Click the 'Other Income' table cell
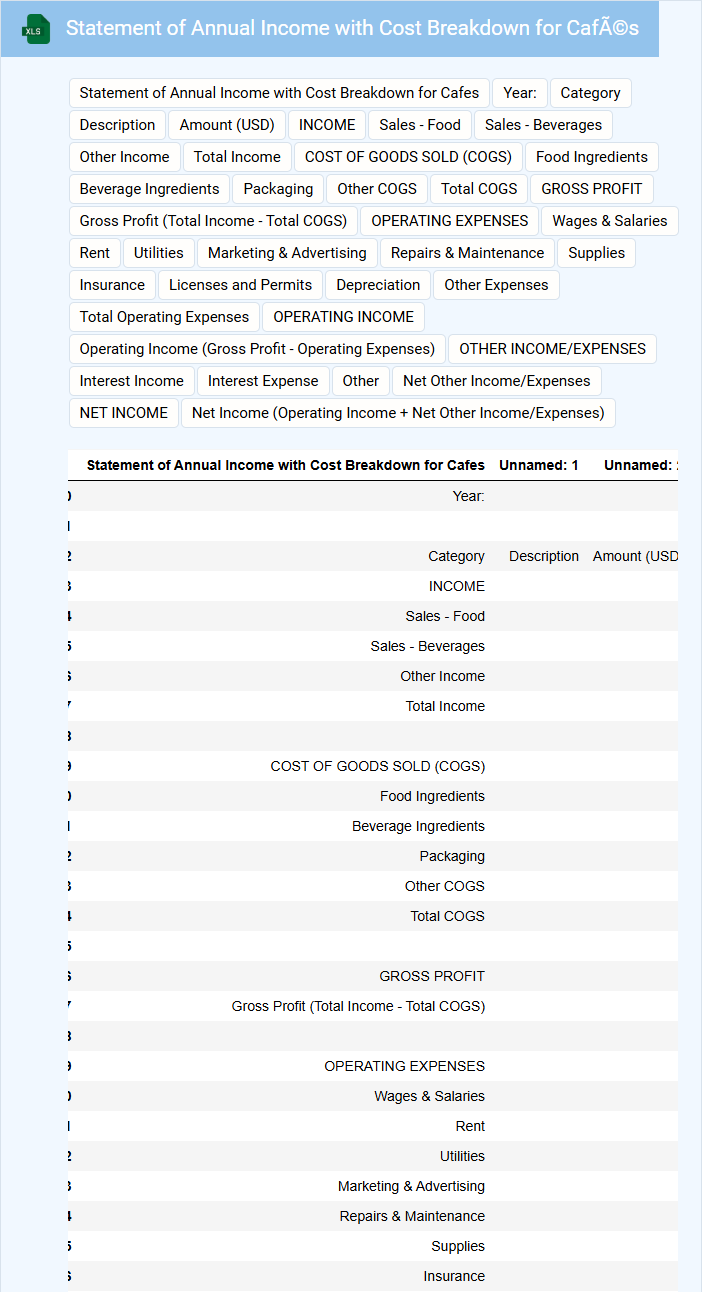 [x=443, y=676]
